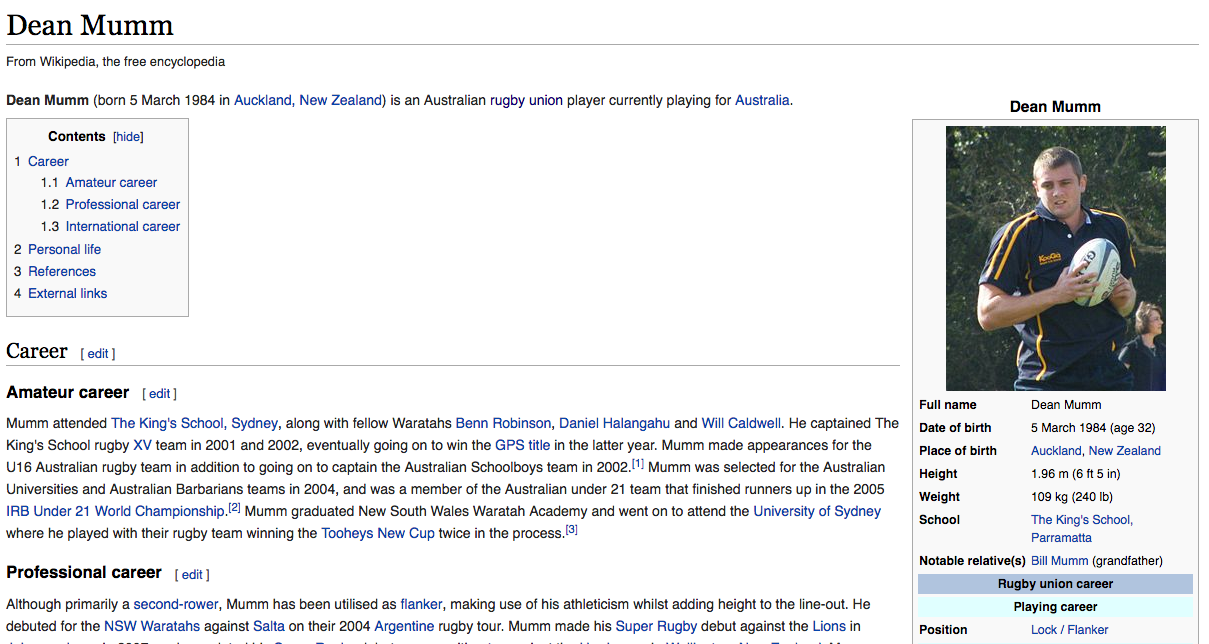Edit the Professional career section
The height and width of the screenshot is (644, 1209).
point(192,574)
